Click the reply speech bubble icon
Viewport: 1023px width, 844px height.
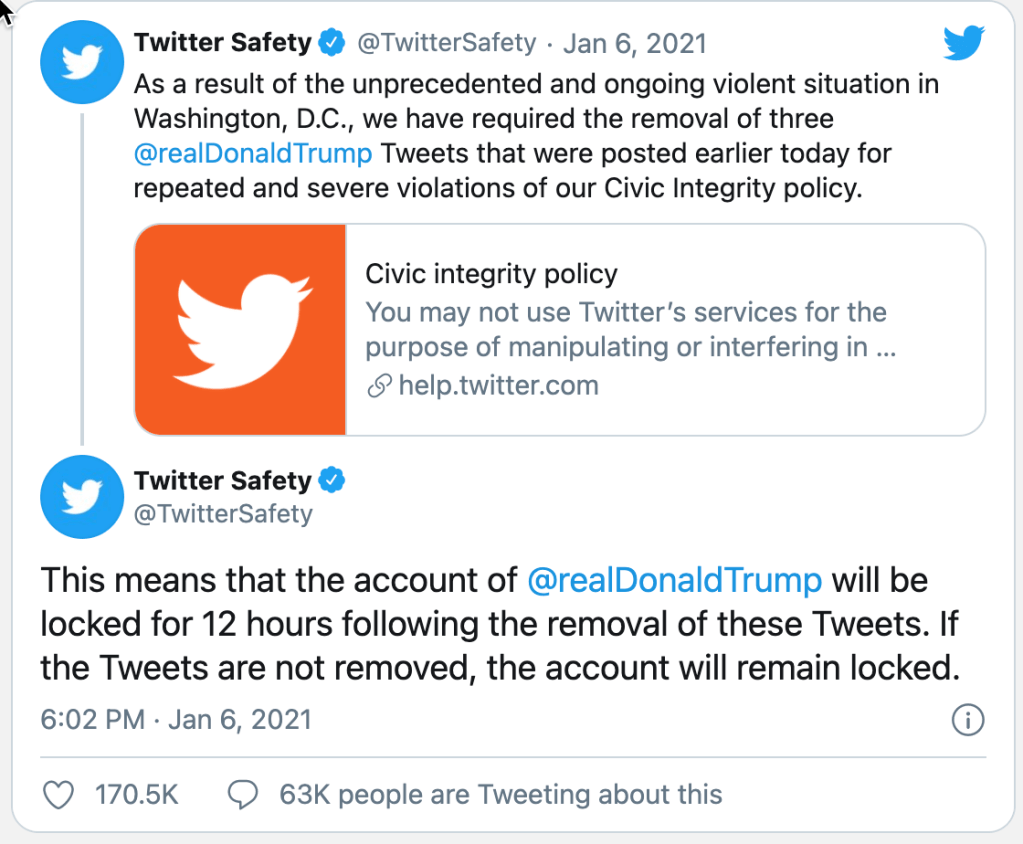[243, 795]
